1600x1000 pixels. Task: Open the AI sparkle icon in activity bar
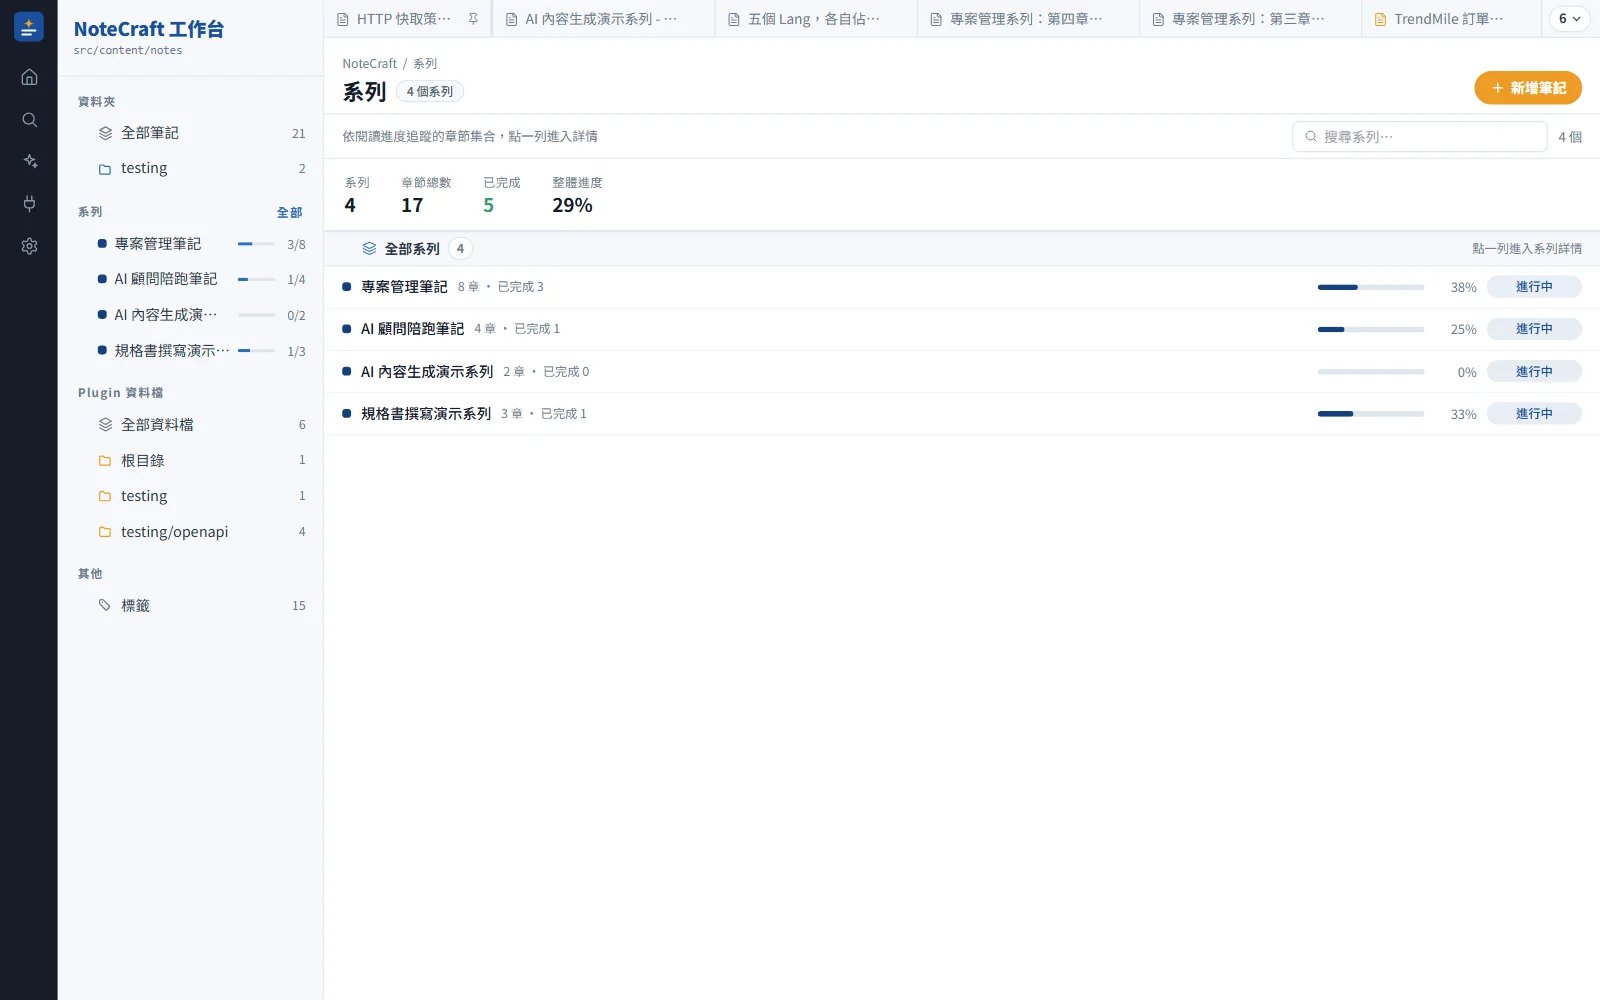click(29, 161)
